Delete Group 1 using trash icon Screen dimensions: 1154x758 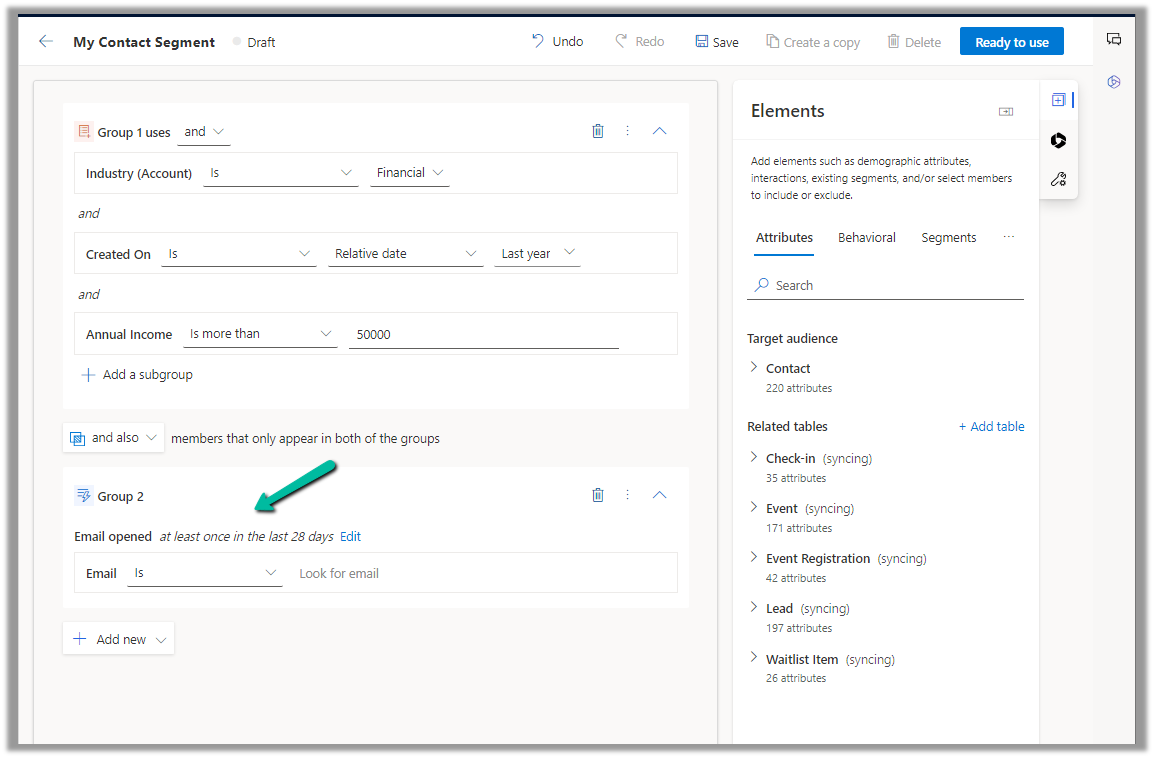[598, 131]
